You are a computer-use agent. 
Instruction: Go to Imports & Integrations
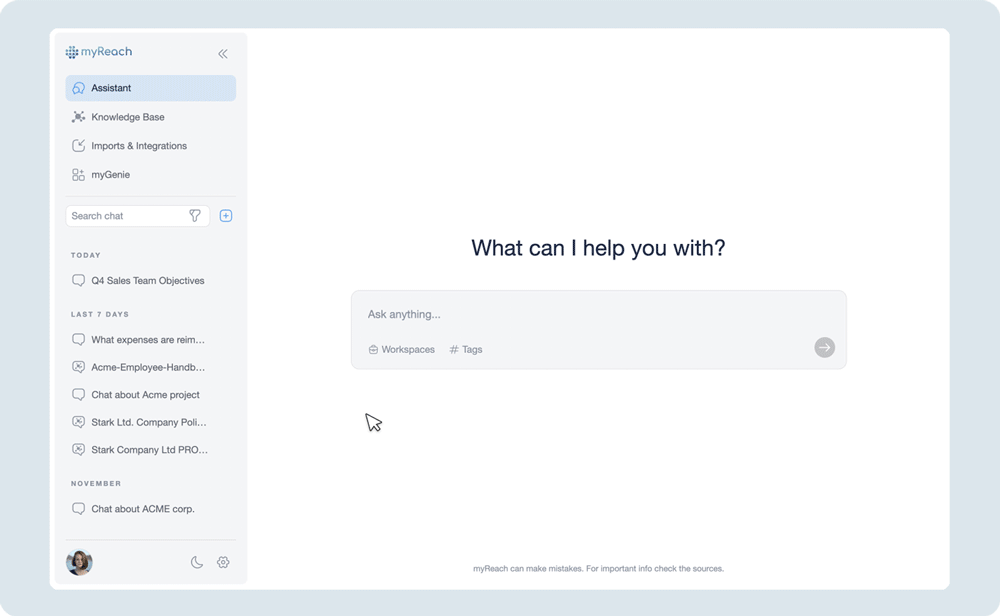(138, 145)
